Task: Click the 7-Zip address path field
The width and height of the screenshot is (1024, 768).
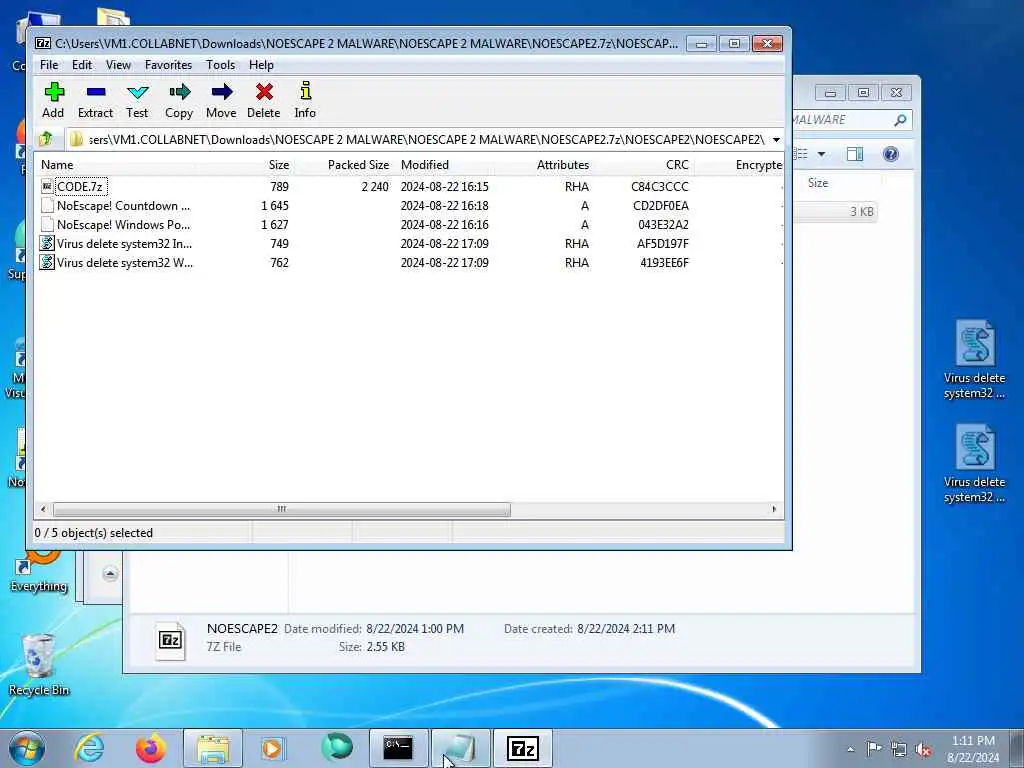Action: [418, 139]
